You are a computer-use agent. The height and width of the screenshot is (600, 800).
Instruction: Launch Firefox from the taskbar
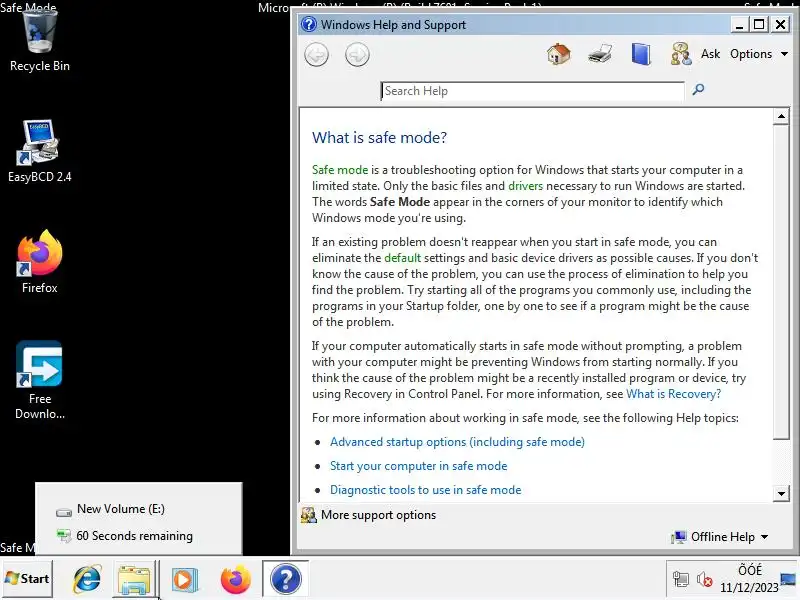click(235, 580)
